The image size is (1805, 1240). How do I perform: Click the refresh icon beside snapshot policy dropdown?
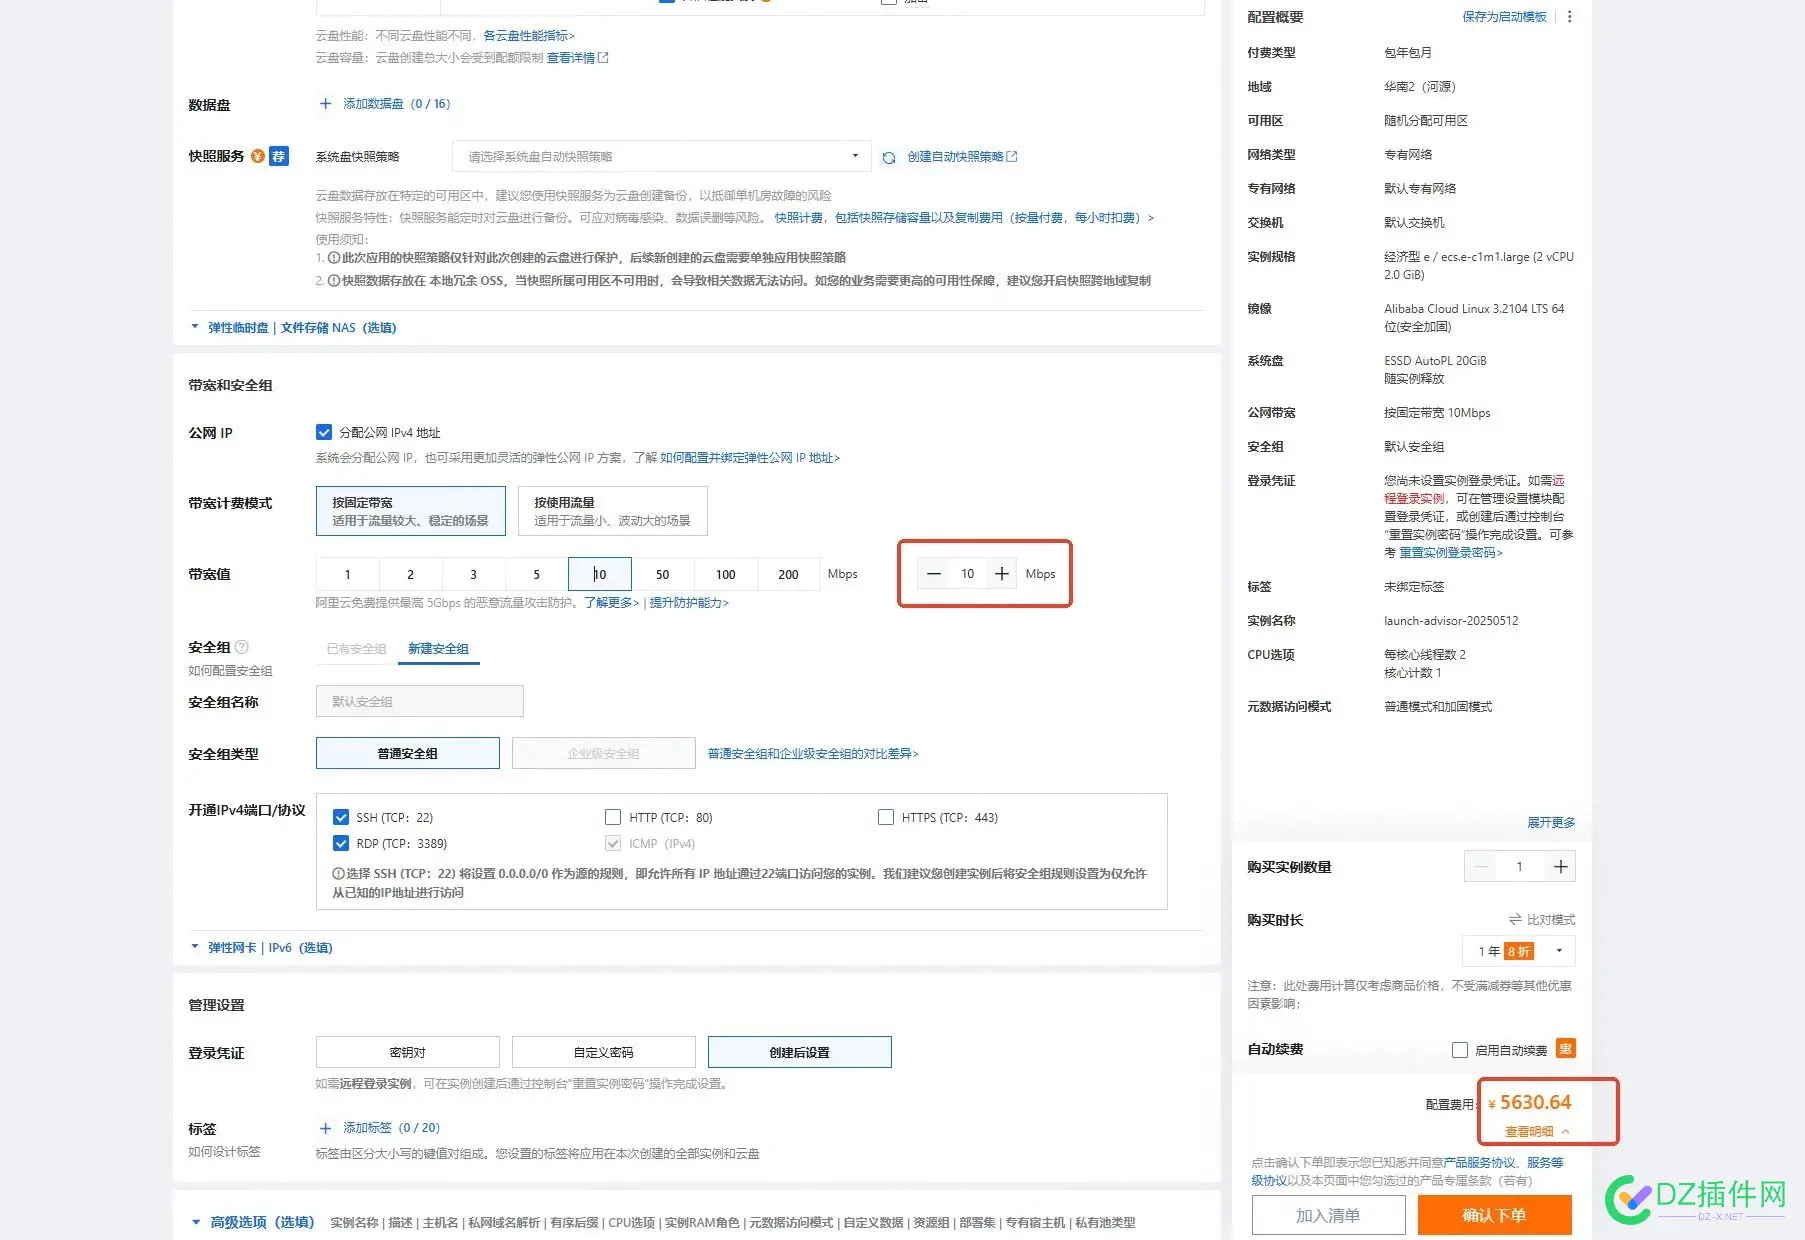[888, 157]
